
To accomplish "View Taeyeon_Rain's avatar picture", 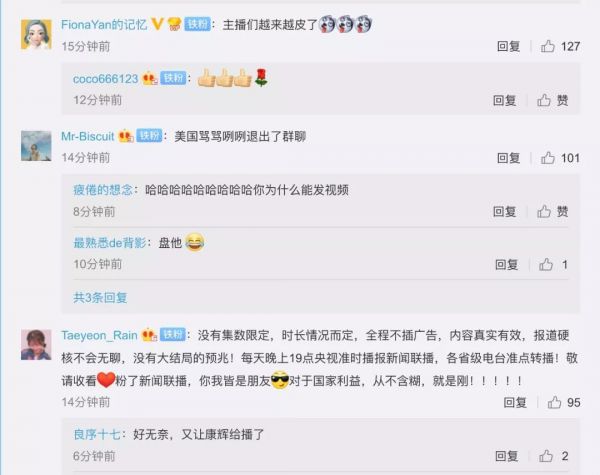I will (36, 344).
